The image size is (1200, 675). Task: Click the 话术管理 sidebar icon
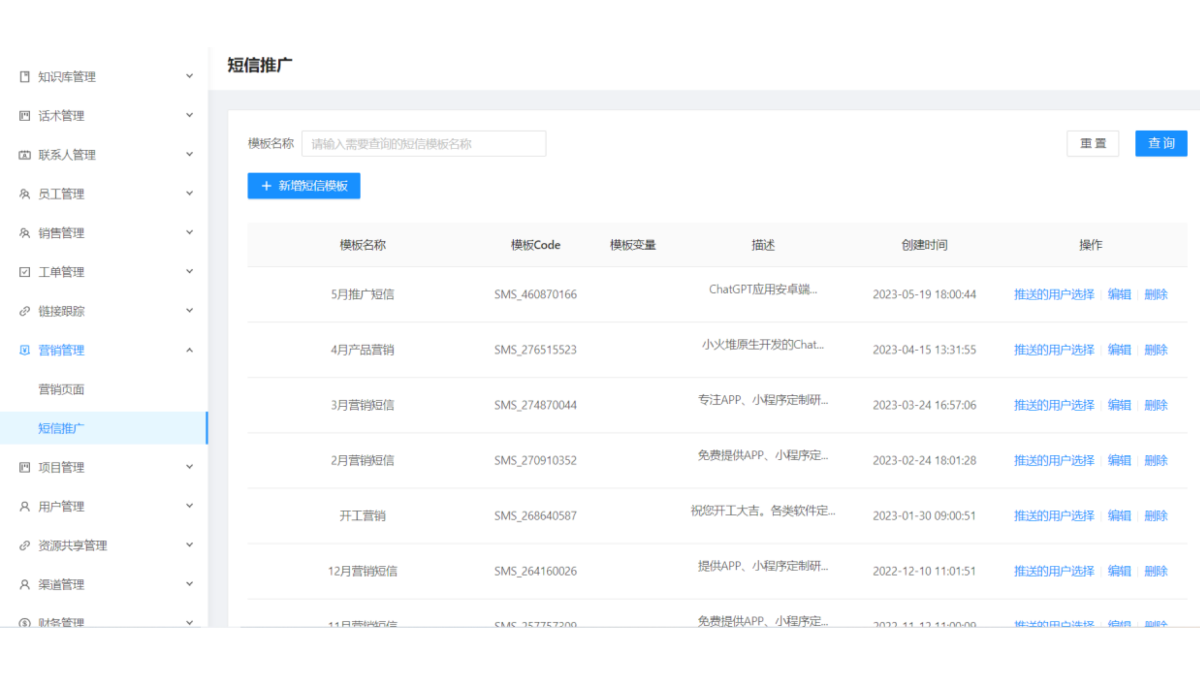click(x=25, y=116)
